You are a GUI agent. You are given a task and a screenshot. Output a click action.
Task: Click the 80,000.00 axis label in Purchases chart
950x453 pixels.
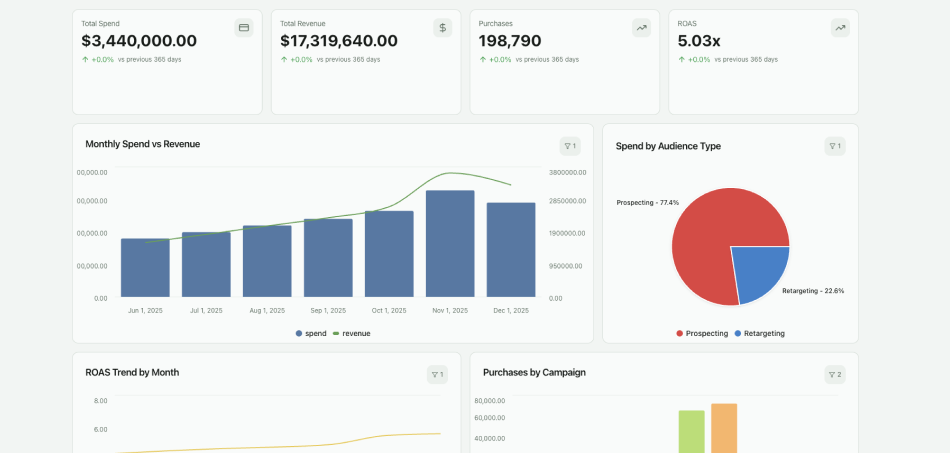(490, 400)
